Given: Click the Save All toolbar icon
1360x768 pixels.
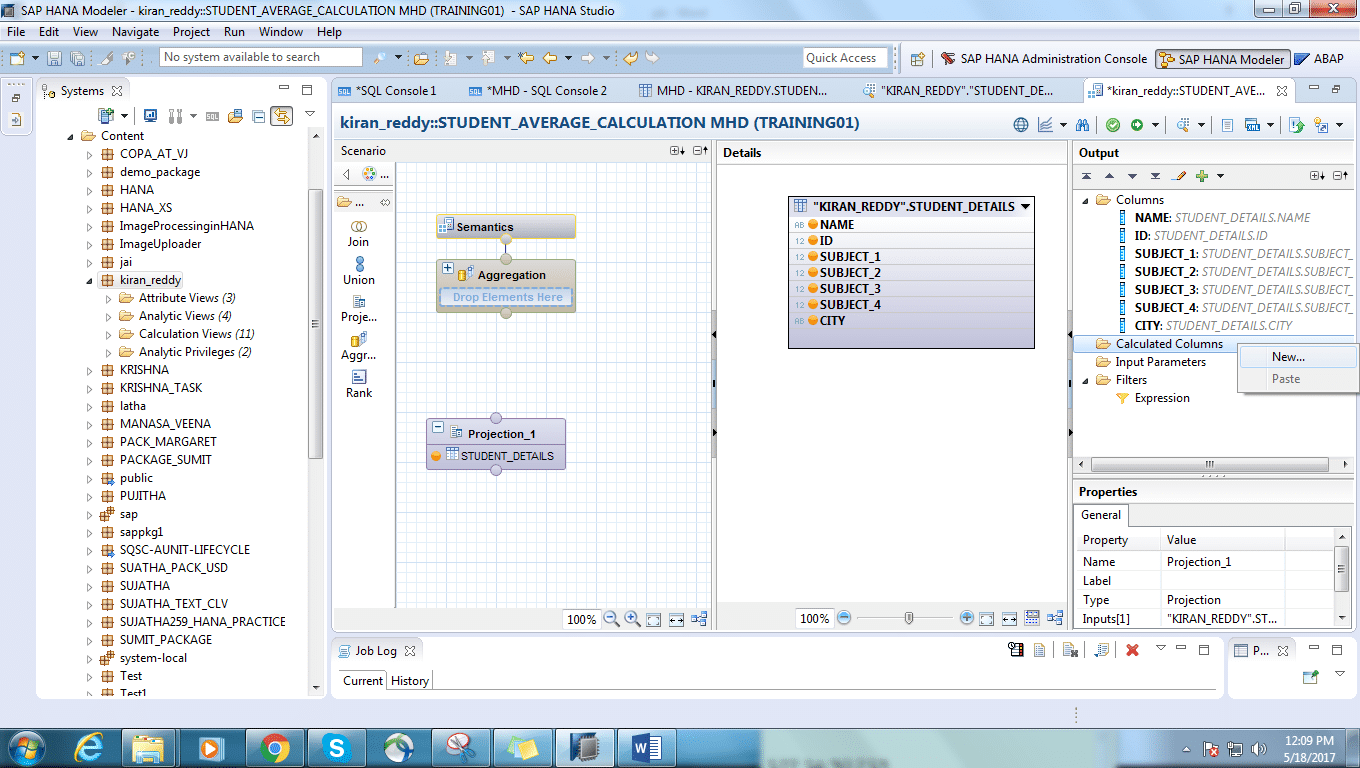Looking at the screenshot, I should 76,59.
